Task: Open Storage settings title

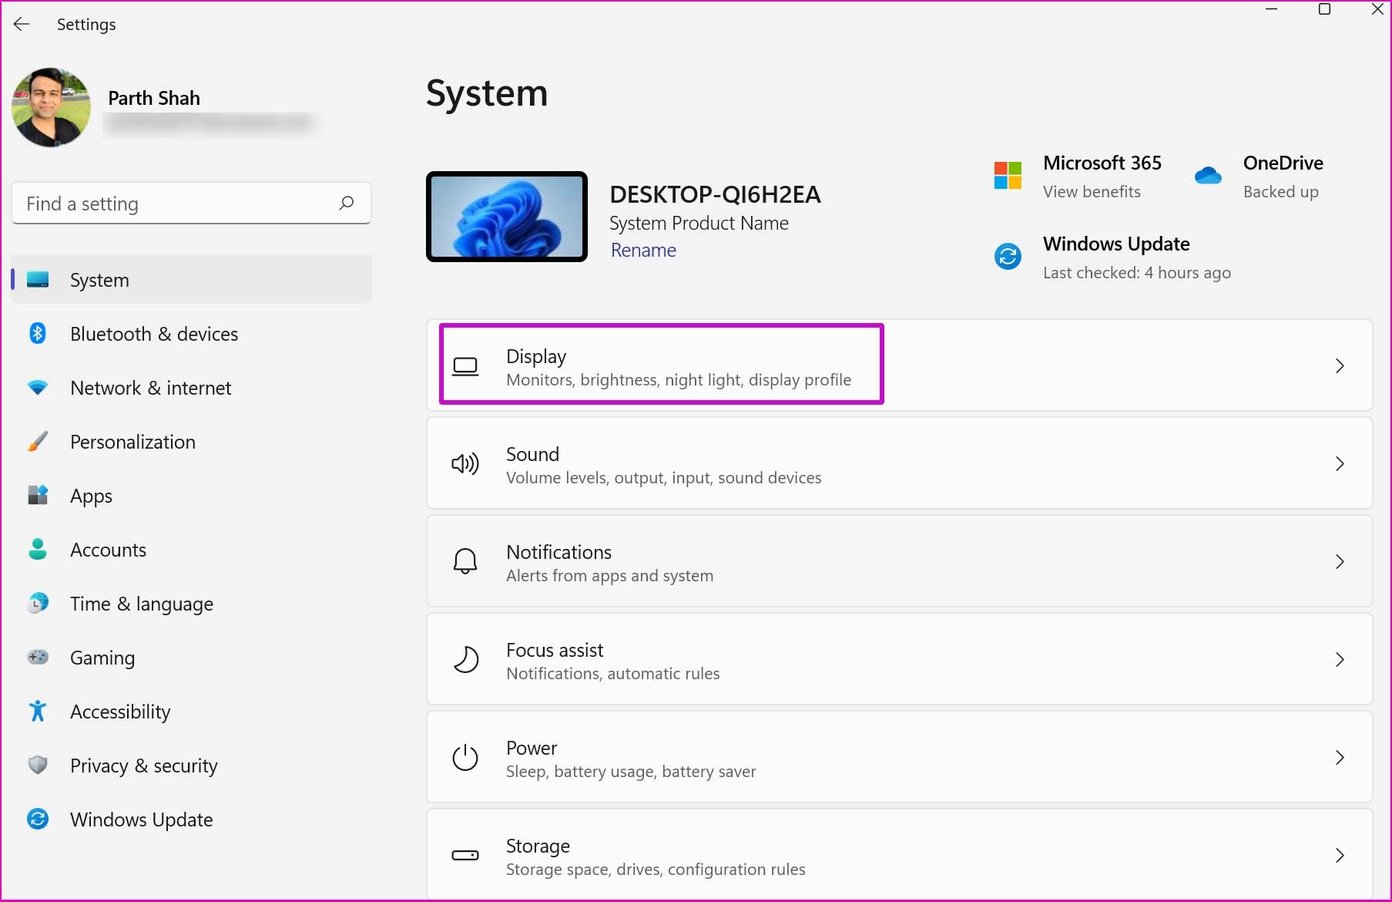Action: pyautogui.click(x=537, y=846)
